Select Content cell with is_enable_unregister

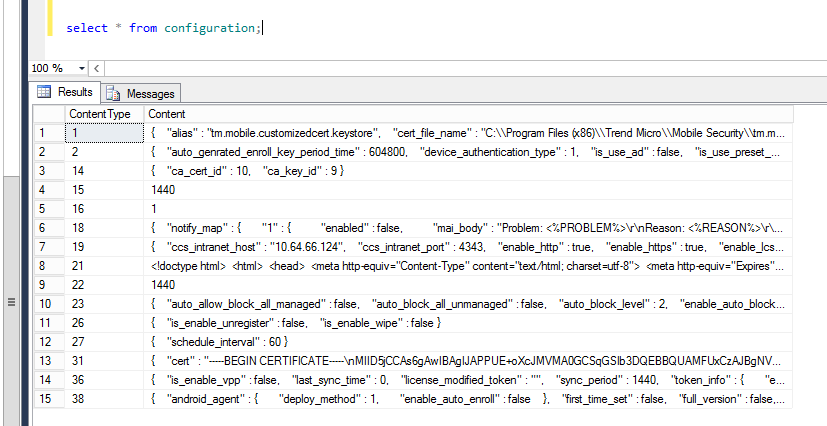click(x=468, y=323)
